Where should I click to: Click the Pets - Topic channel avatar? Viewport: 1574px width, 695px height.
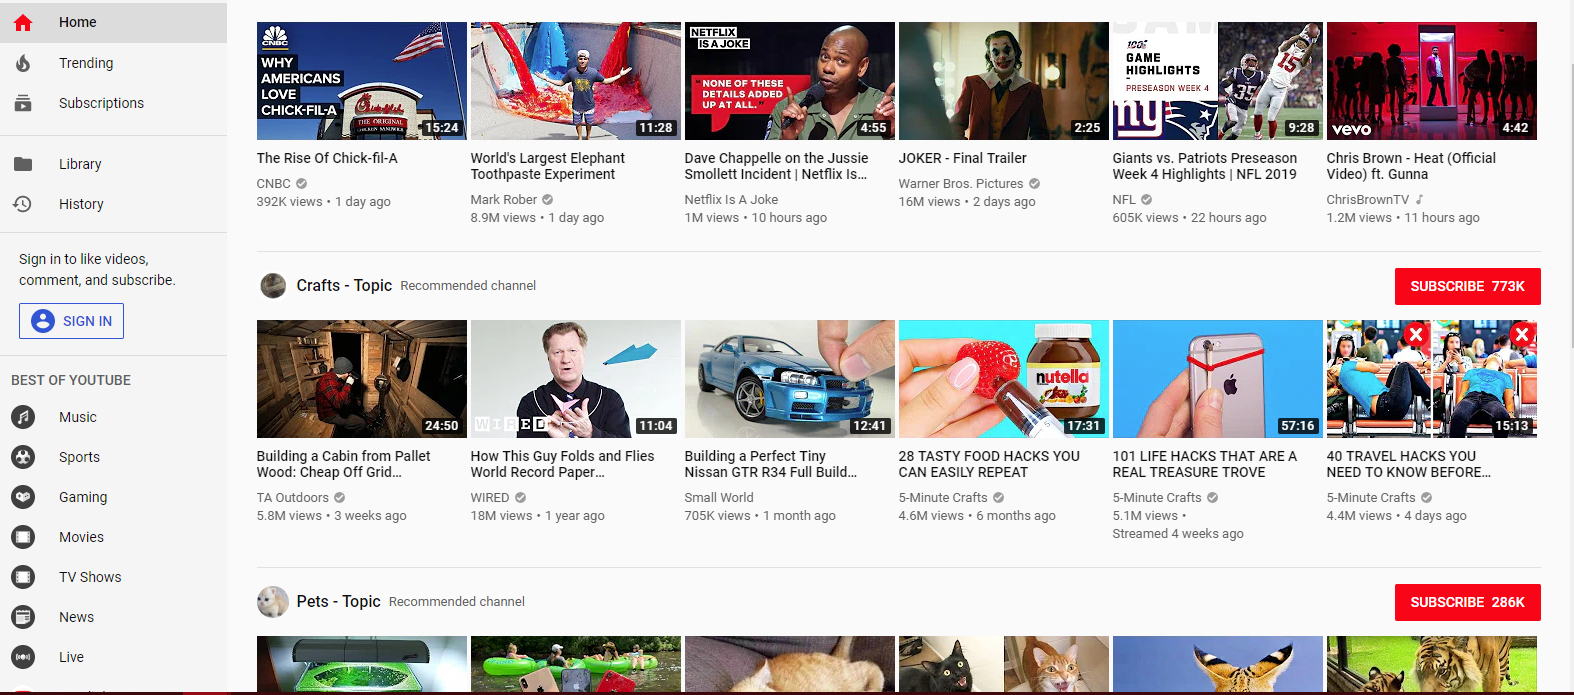coord(273,602)
